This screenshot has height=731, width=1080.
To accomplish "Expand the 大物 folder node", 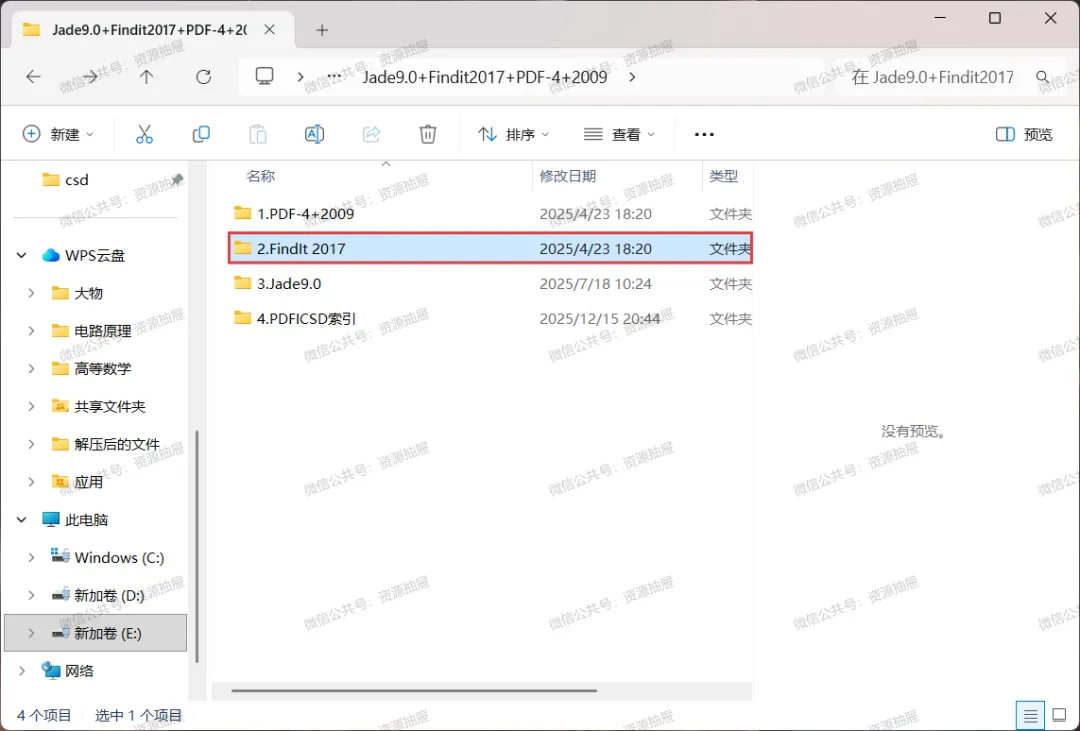I will [x=31, y=294].
